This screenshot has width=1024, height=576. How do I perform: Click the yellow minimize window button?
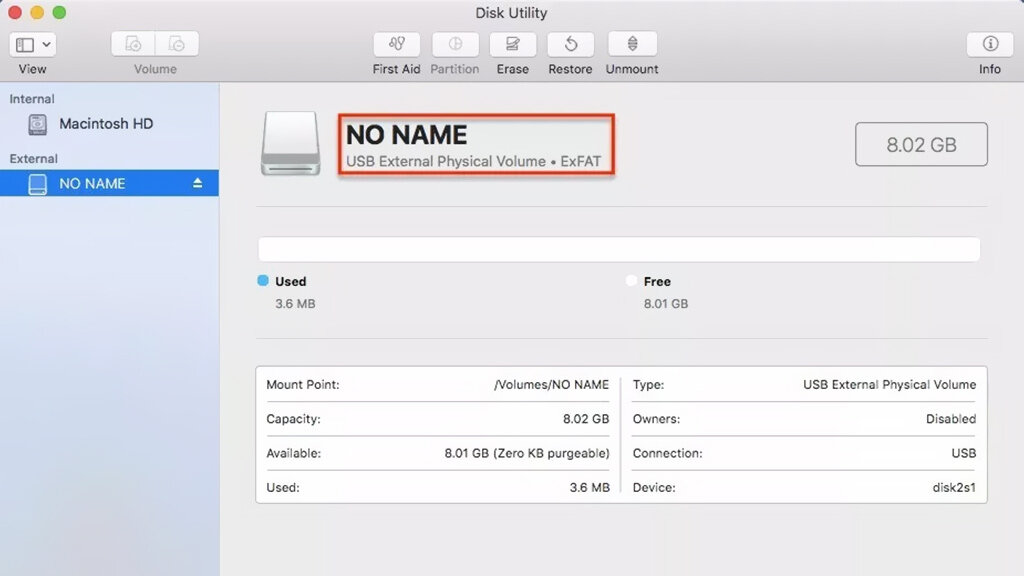[x=37, y=12]
